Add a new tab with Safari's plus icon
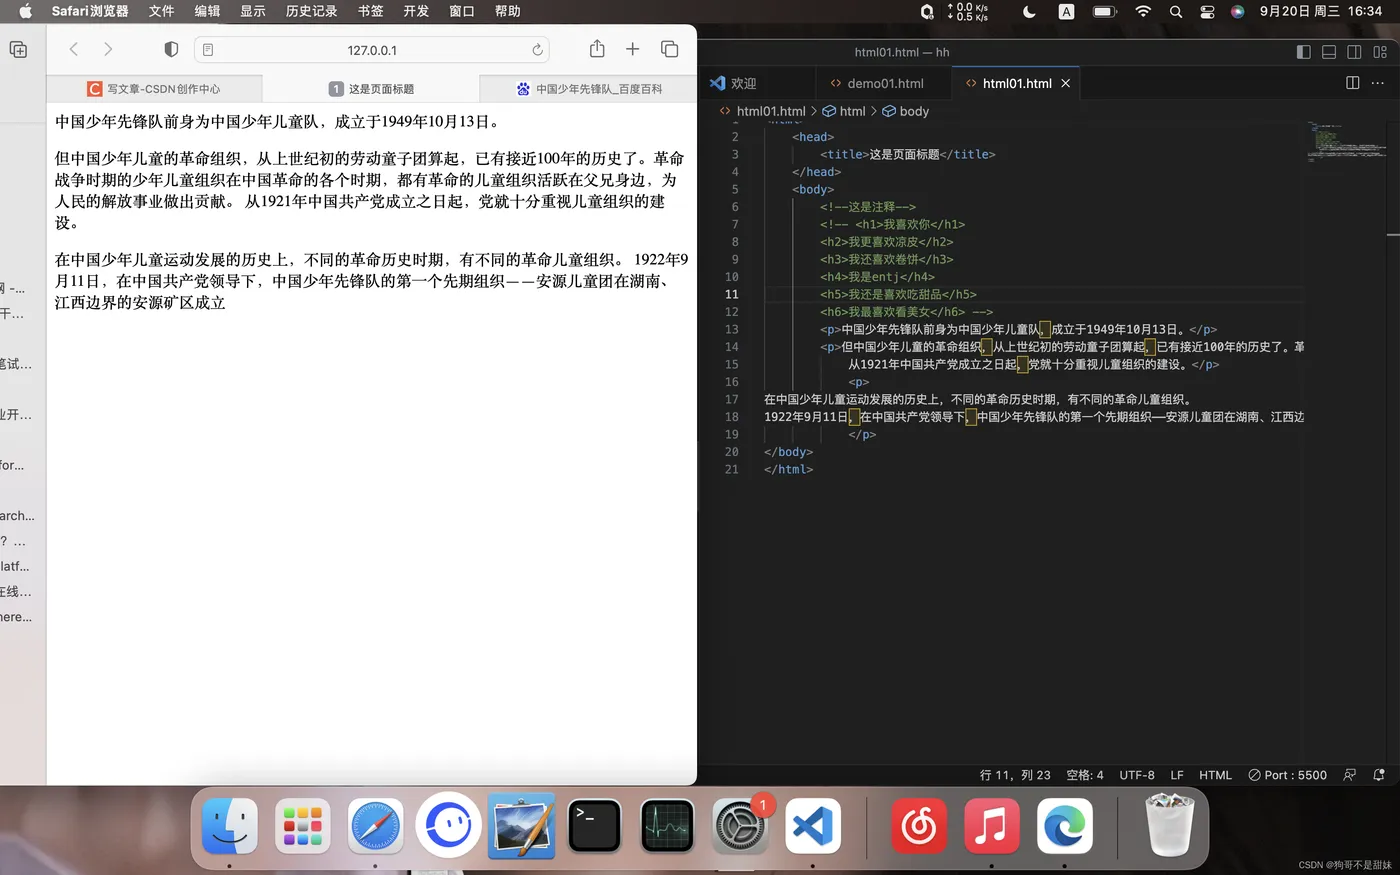Viewport: 1400px width, 875px height. pyautogui.click(x=632, y=49)
